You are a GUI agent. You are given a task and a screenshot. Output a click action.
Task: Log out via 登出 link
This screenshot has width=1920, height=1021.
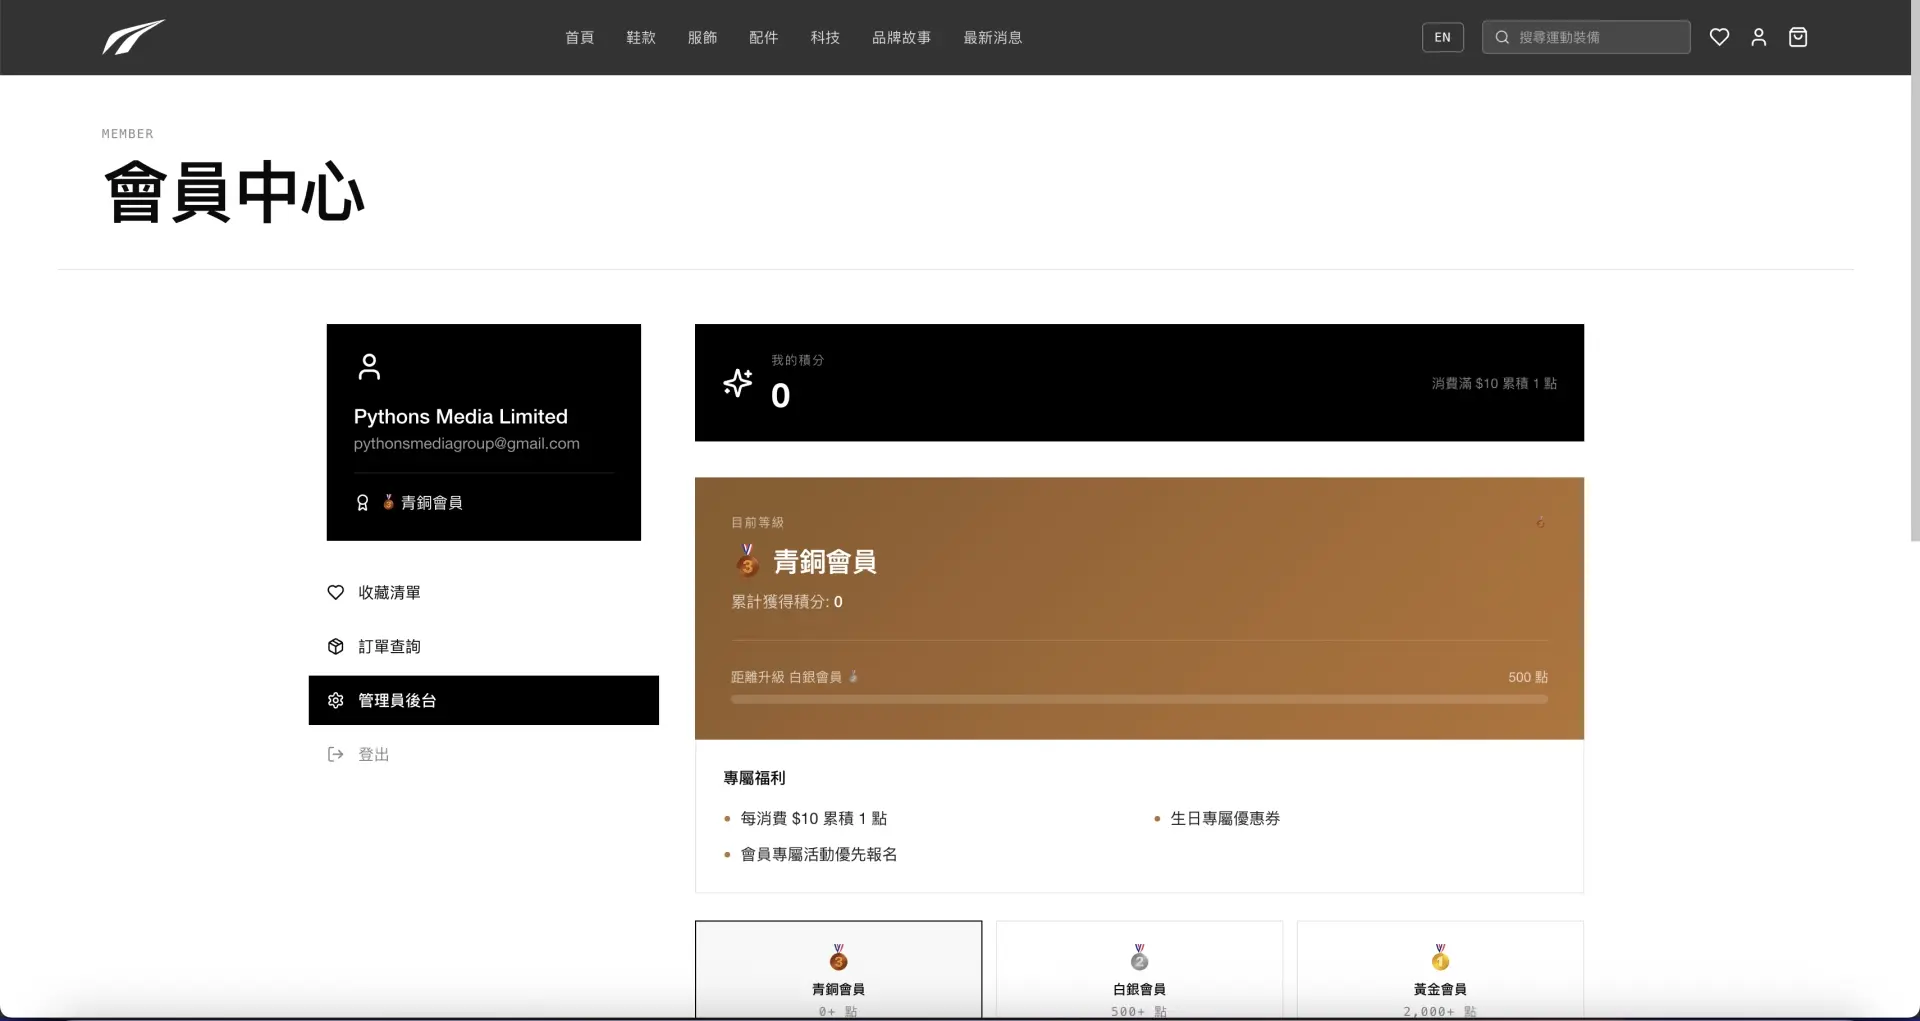point(484,754)
